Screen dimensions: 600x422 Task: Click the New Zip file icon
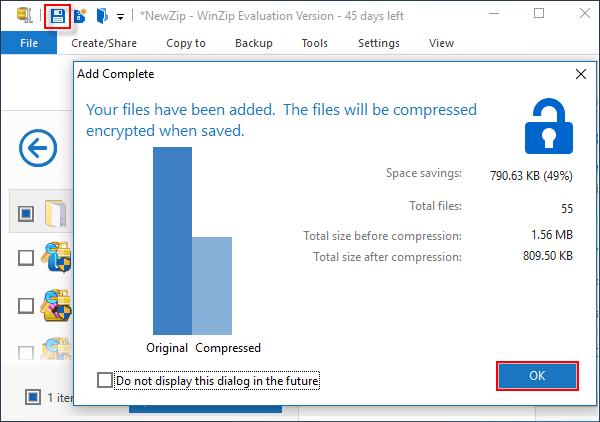(x=79, y=15)
